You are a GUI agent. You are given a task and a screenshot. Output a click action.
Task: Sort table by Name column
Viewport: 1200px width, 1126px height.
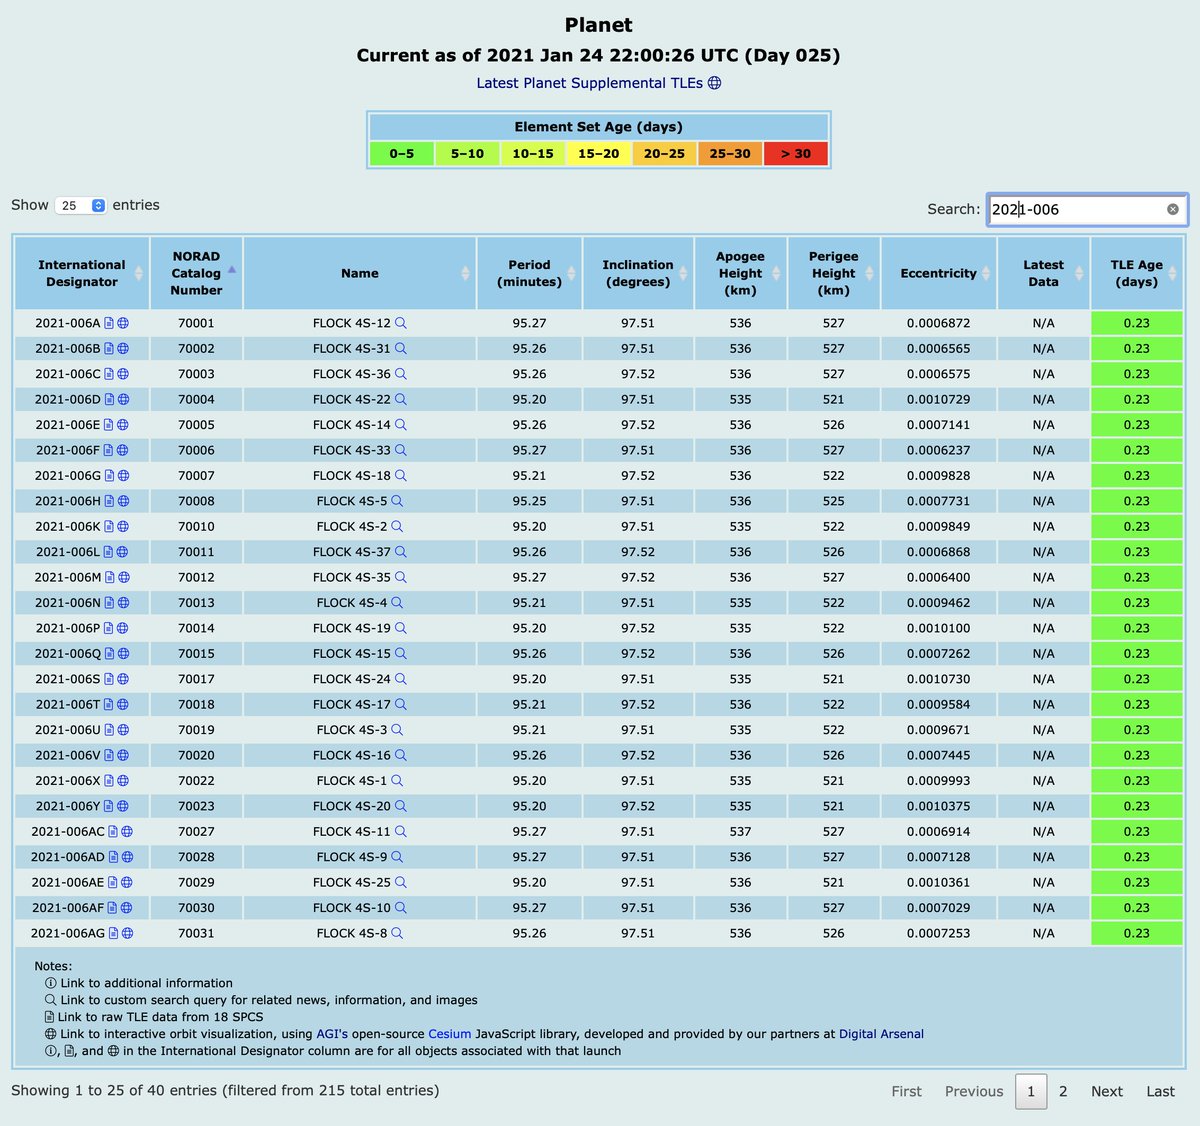(x=360, y=273)
